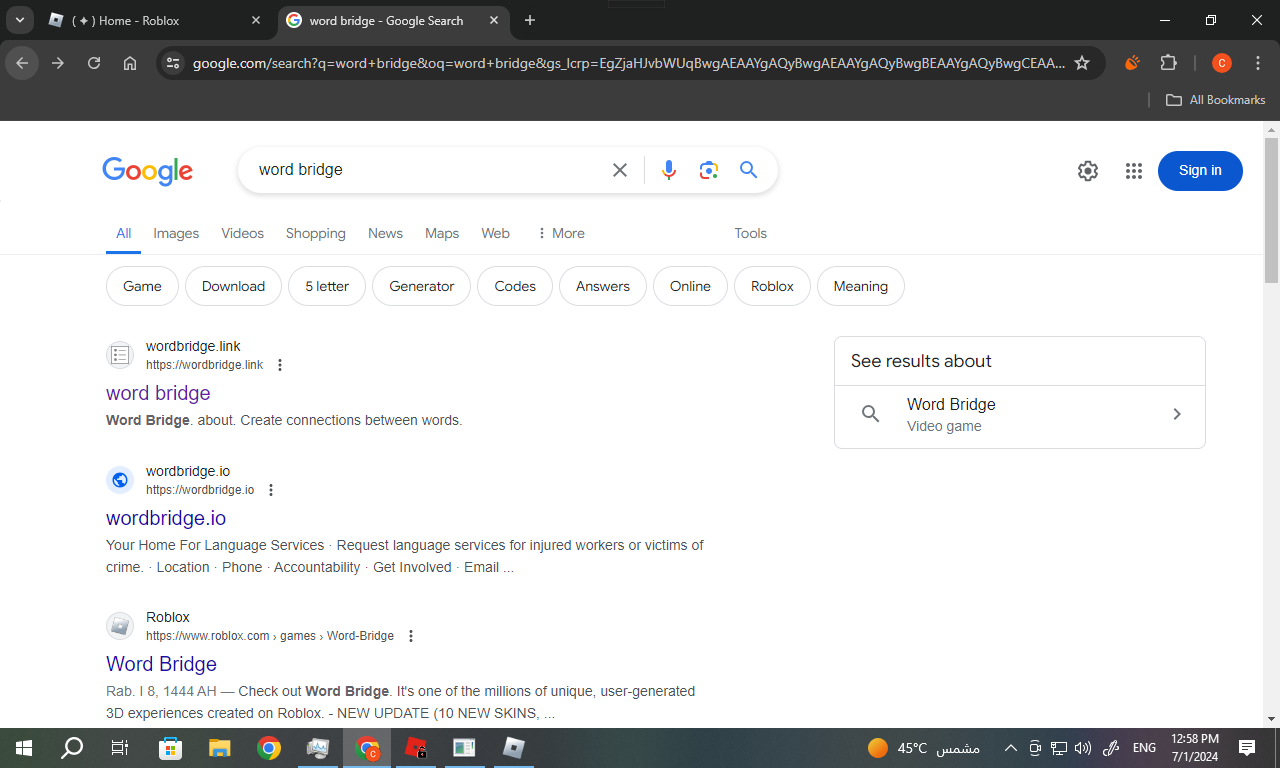This screenshot has height=768, width=1280.
Task: Open the Chrome profile avatar
Action: 1221,63
